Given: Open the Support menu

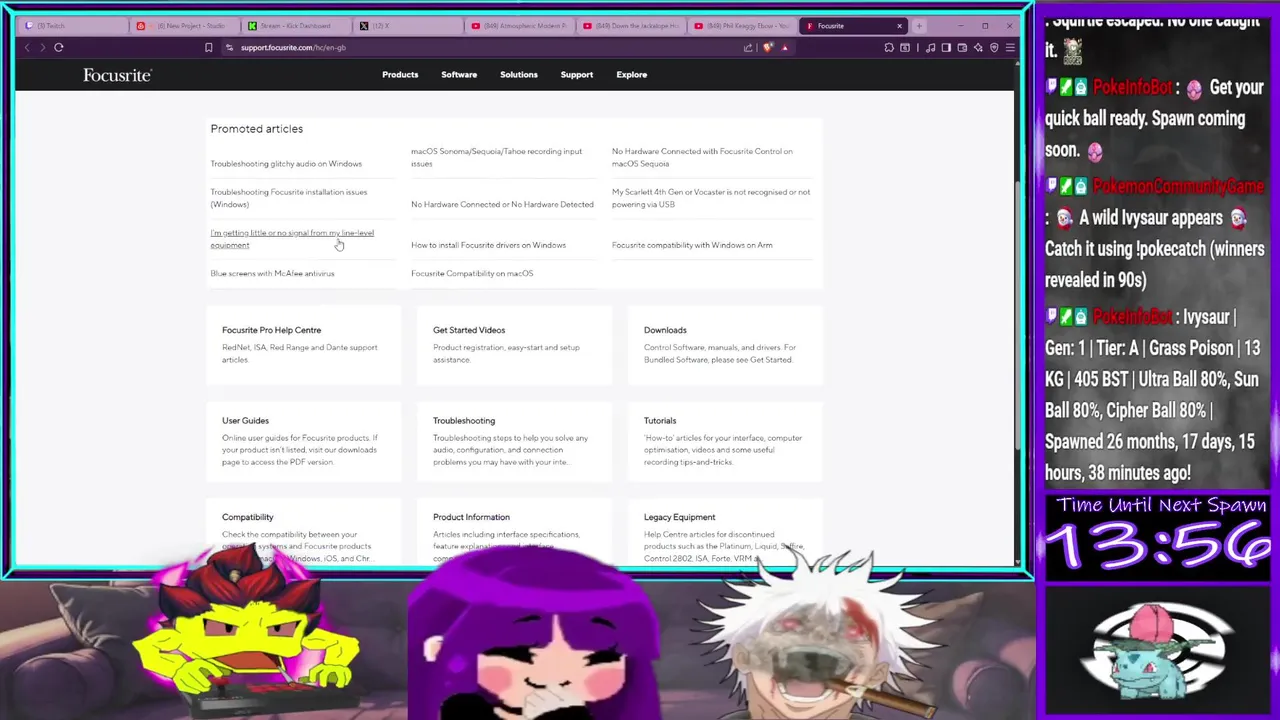Looking at the screenshot, I should coord(577,74).
